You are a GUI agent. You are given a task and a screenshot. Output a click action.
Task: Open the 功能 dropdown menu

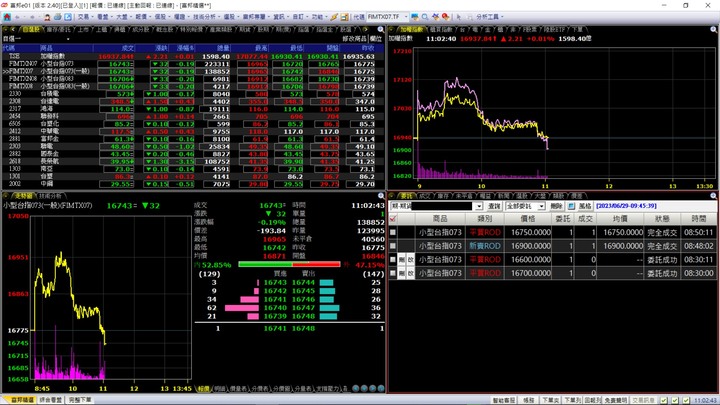pyautogui.click(x=319, y=17)
